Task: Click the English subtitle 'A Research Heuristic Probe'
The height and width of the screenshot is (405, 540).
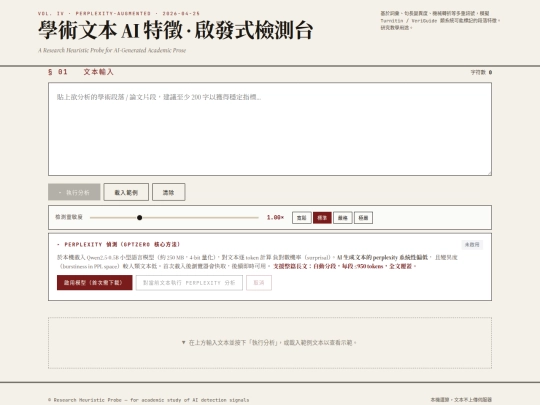Action: pos(112,50)
